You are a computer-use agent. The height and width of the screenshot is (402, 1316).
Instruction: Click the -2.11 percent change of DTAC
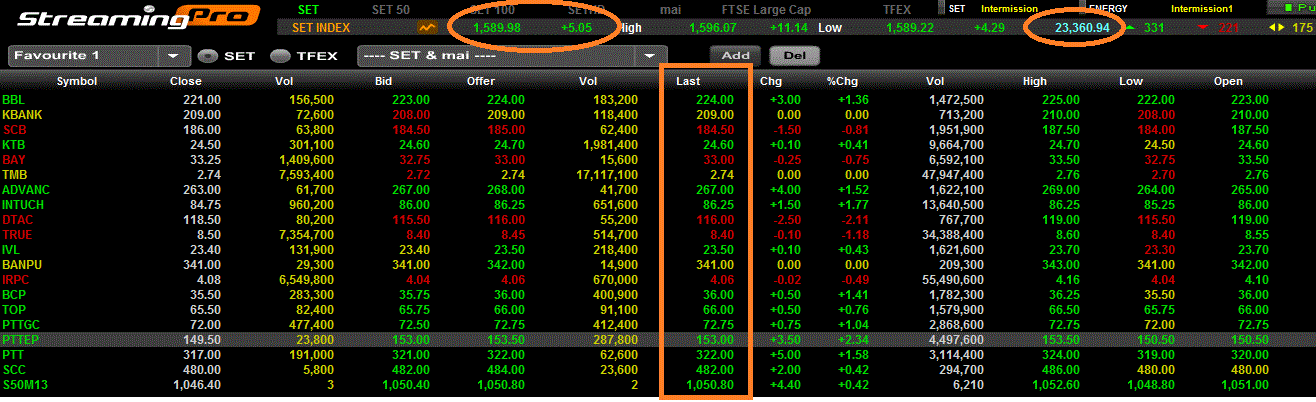(855, 220)
